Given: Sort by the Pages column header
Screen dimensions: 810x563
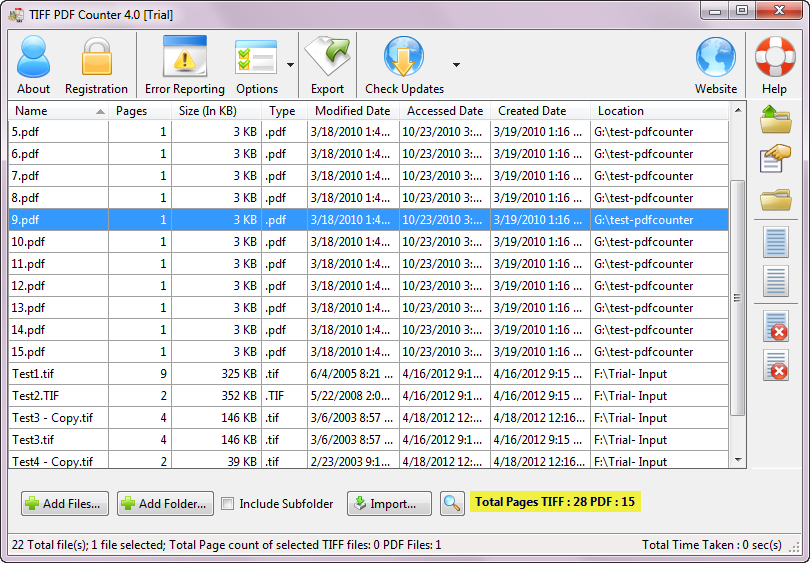Looking at the screenshot, I should pos(139,111).
